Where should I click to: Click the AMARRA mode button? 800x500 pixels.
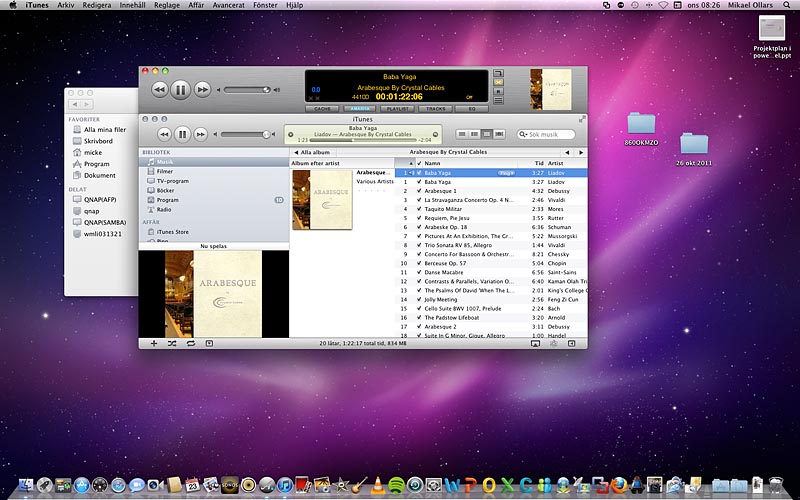point(360,109)
